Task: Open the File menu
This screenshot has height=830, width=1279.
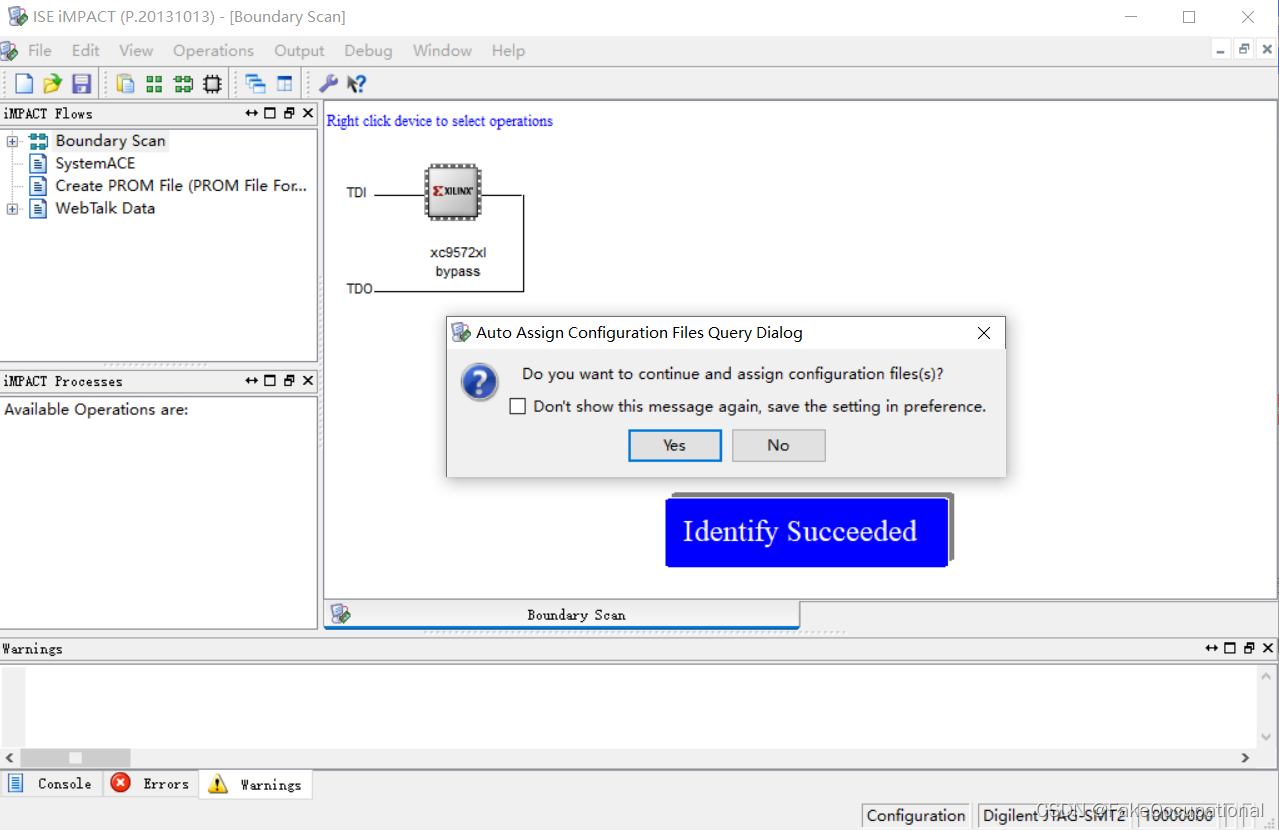Action: 40,51
